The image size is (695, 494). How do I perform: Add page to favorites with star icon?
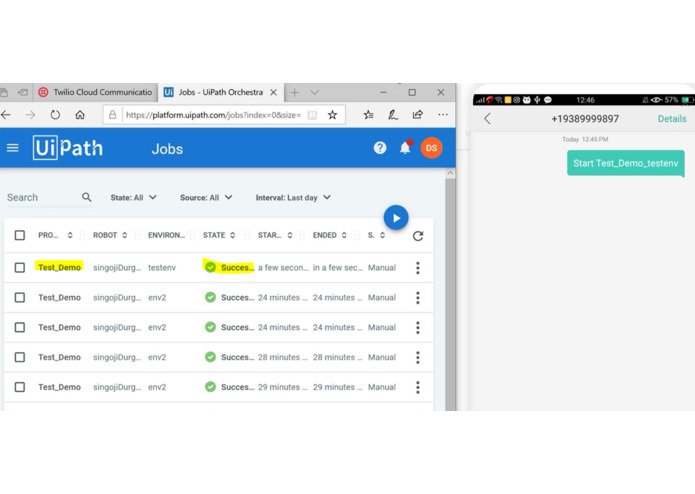click(x=332, y=115)
